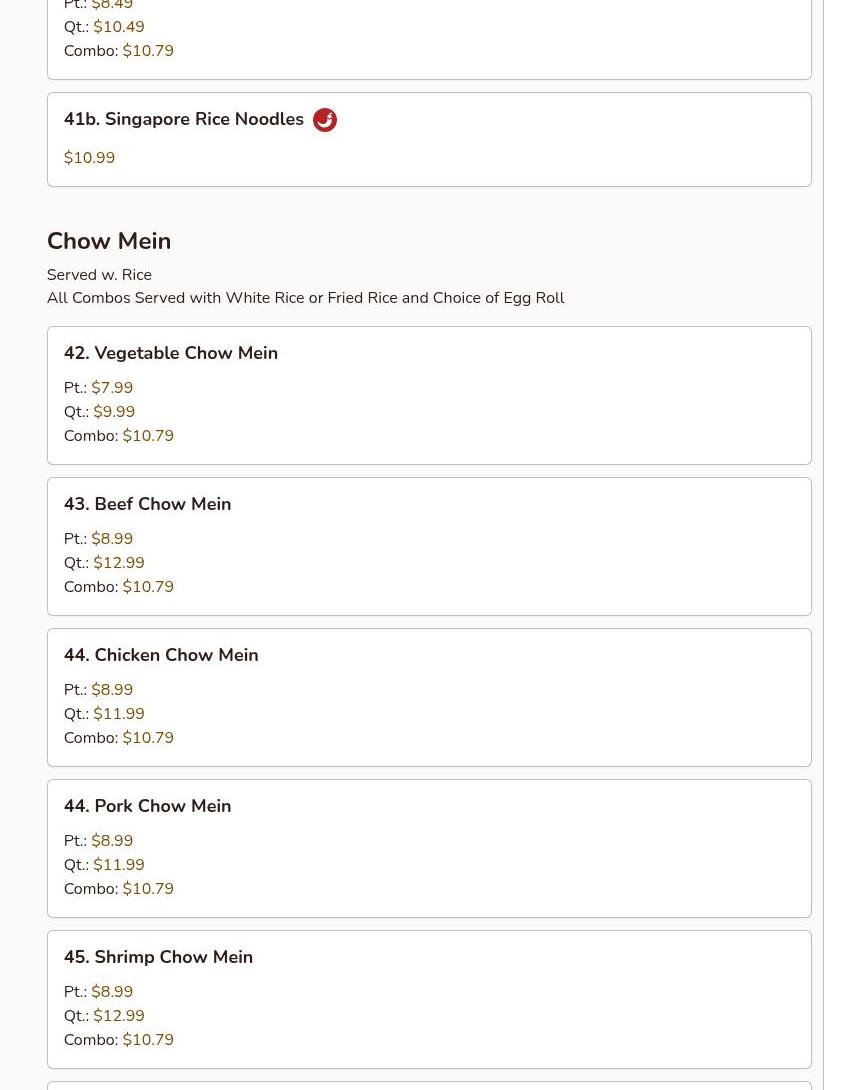The image size is (844, 1090).
Task: Open 42. Vegetable Chow Mein item
Action: pyautogui.click(x=429, y=396)
